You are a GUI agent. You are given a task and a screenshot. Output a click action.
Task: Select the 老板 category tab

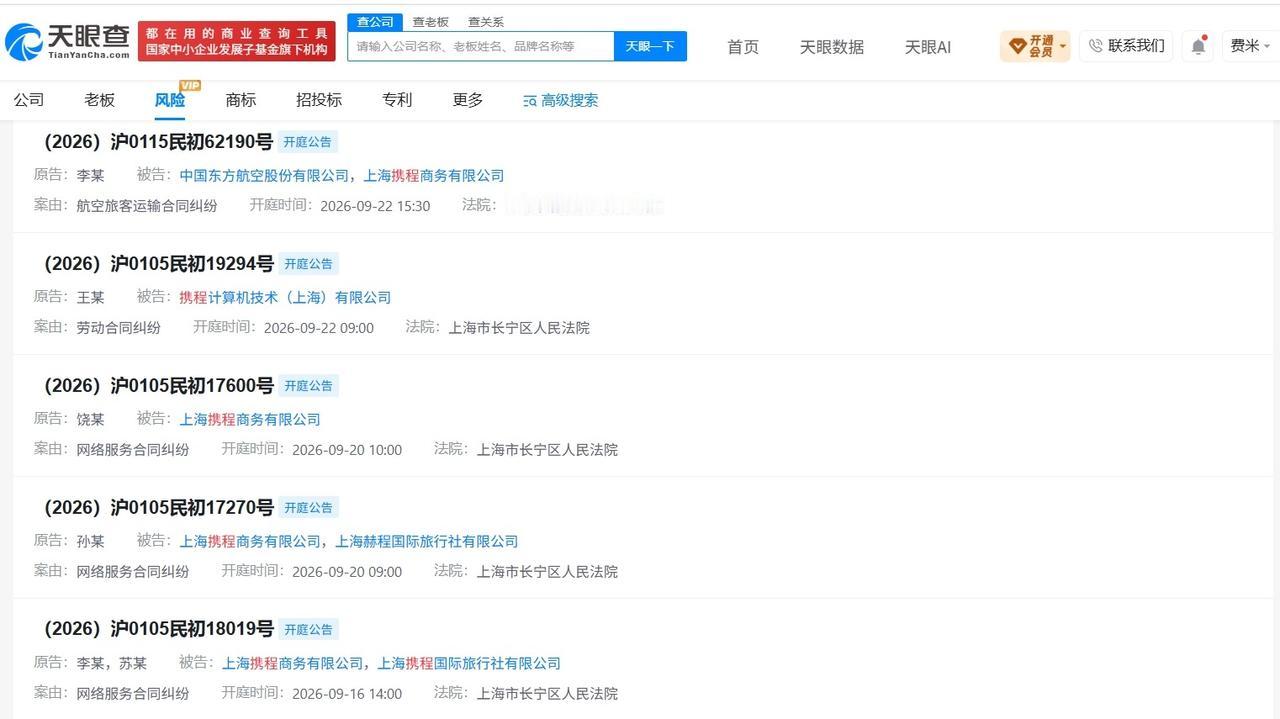coord(100,100)
